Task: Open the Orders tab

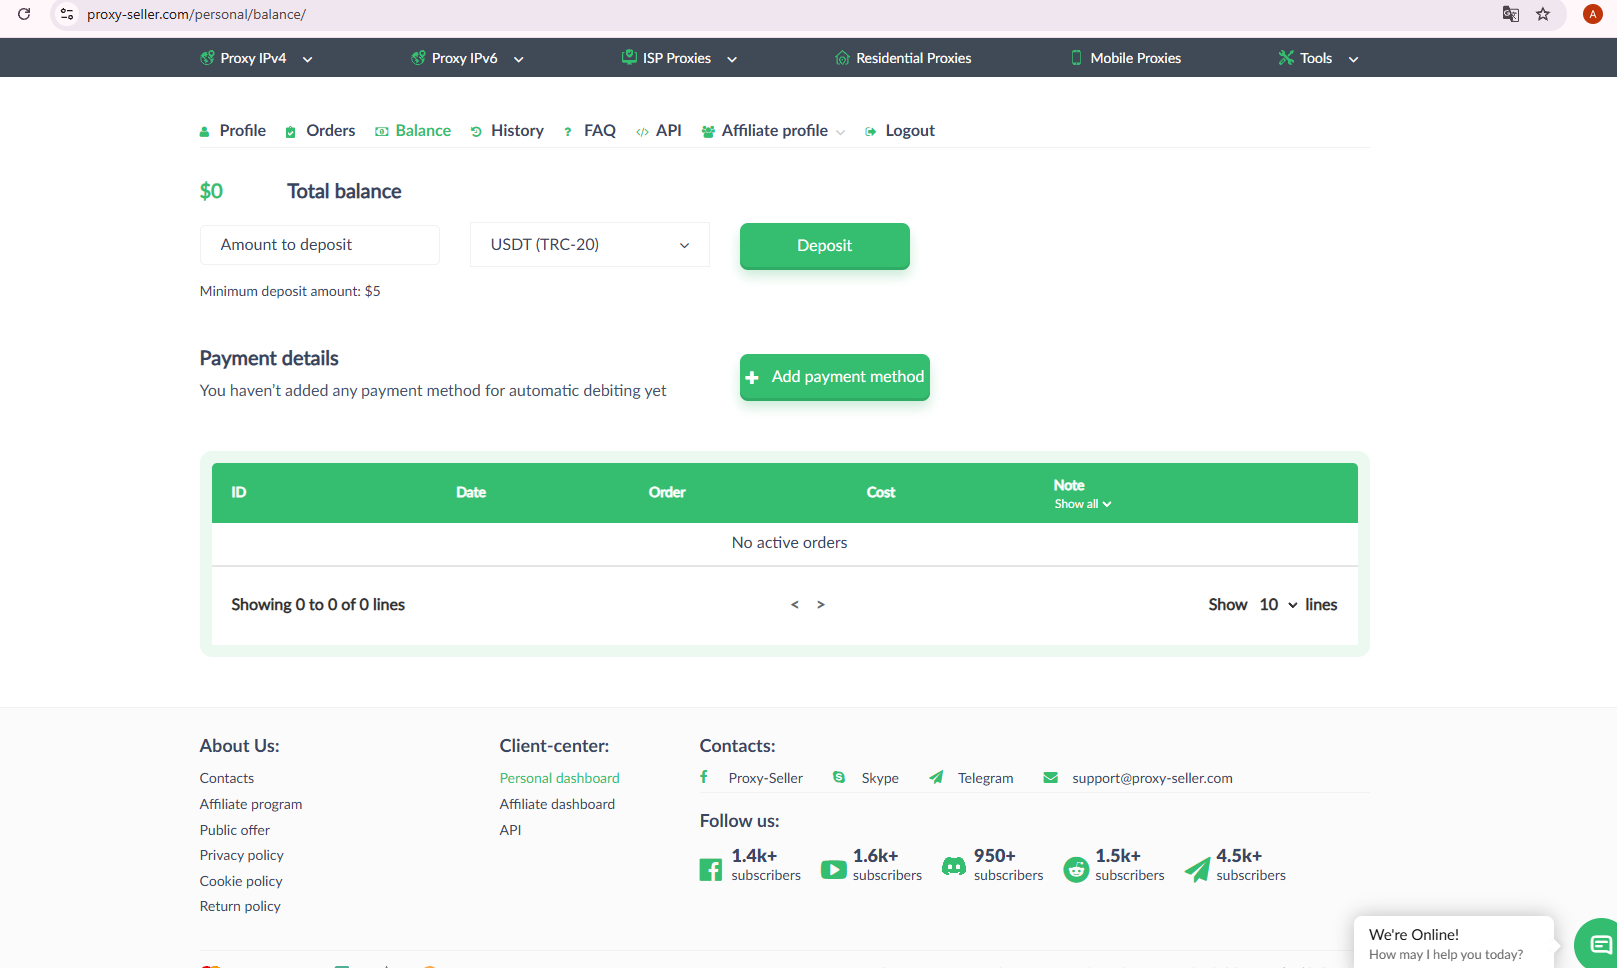Action: coord(330,131)
